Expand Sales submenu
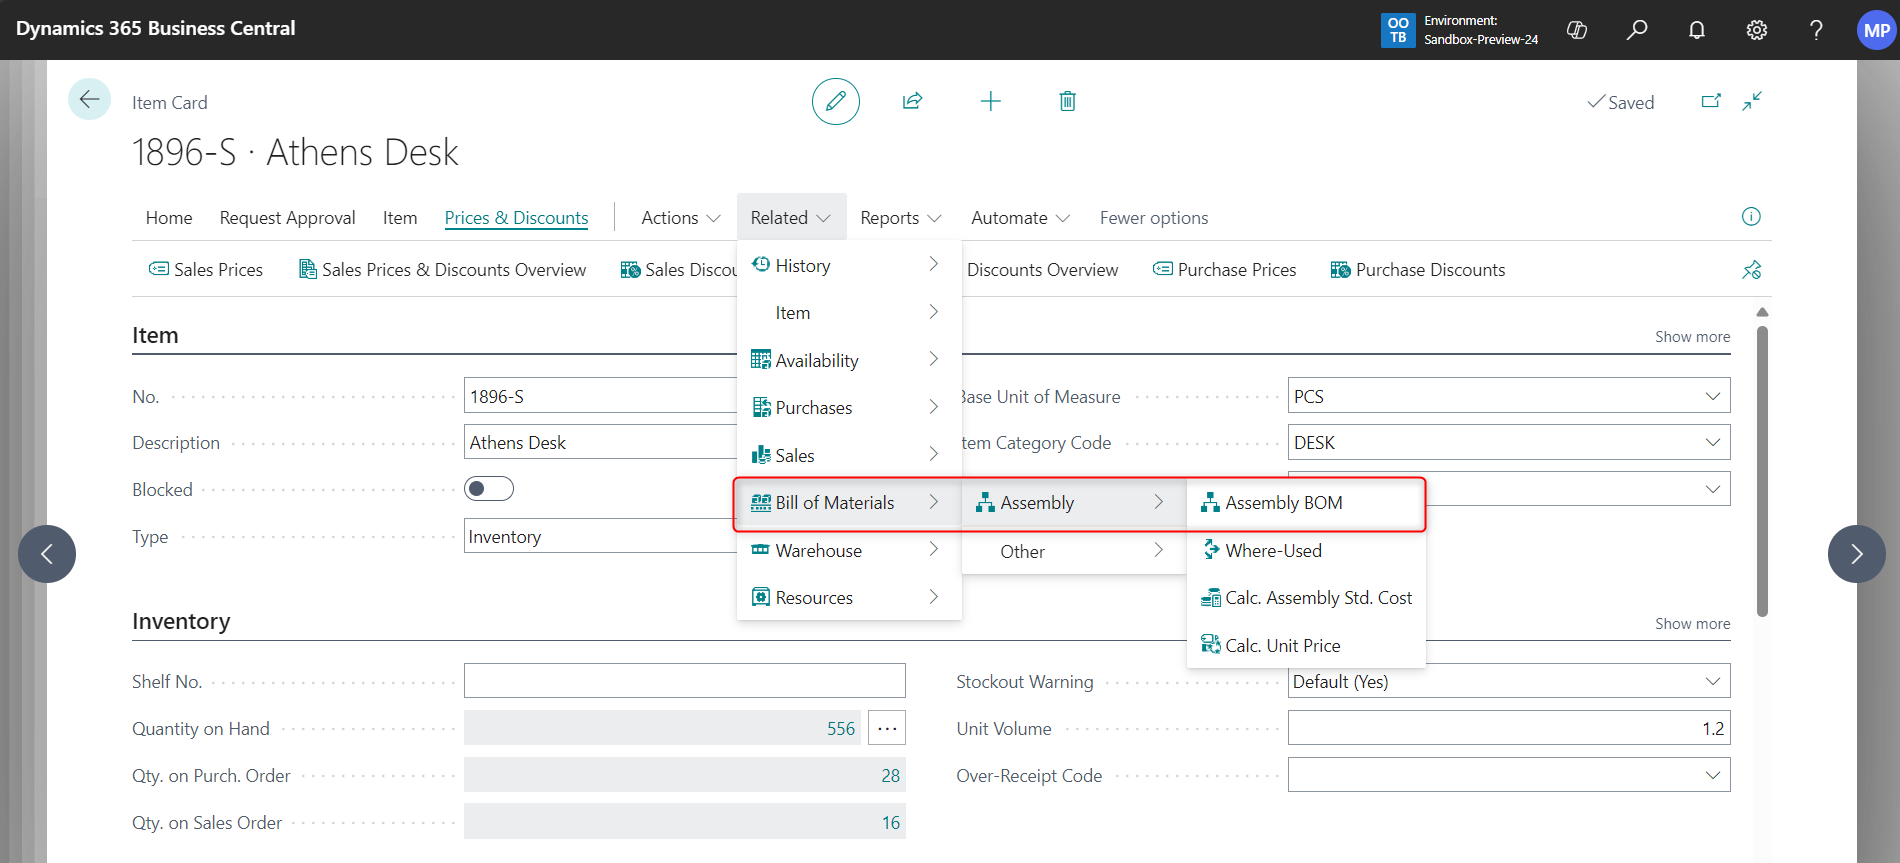Image resolution: width=1900 pixels, height=863 pixels. [x=849, y=455]
